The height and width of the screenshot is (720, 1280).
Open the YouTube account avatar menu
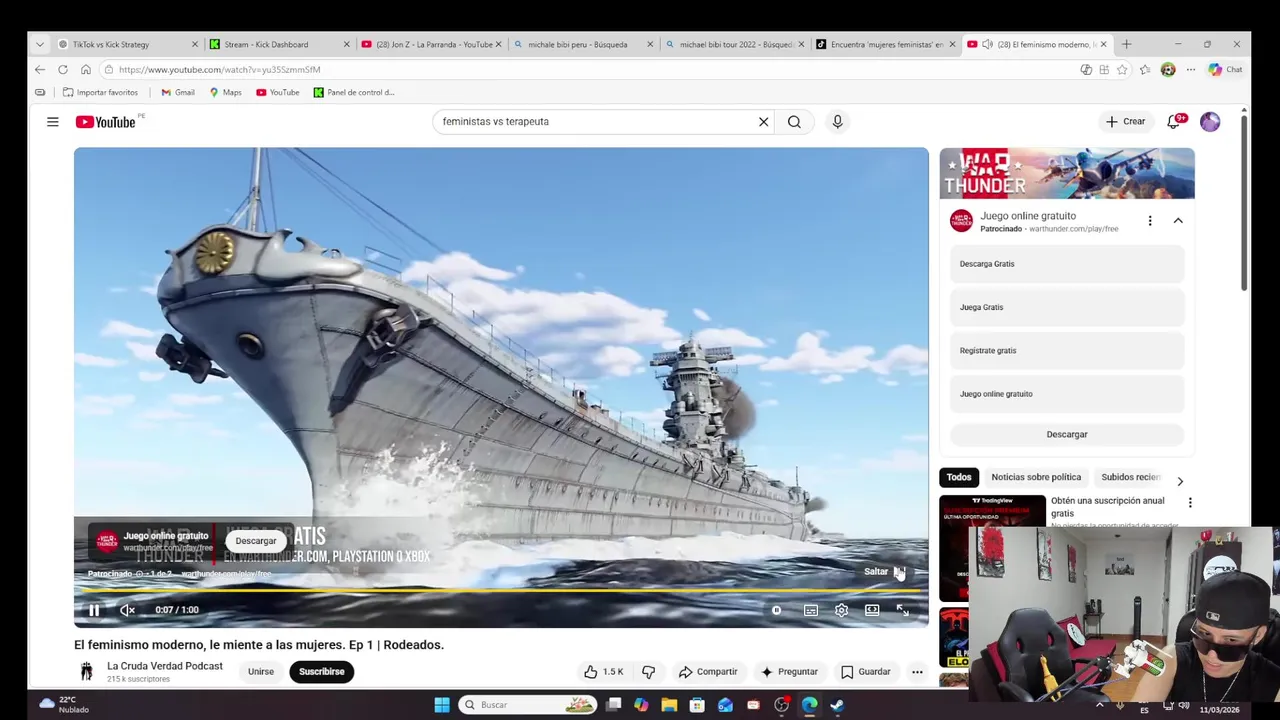[1210, 122]
